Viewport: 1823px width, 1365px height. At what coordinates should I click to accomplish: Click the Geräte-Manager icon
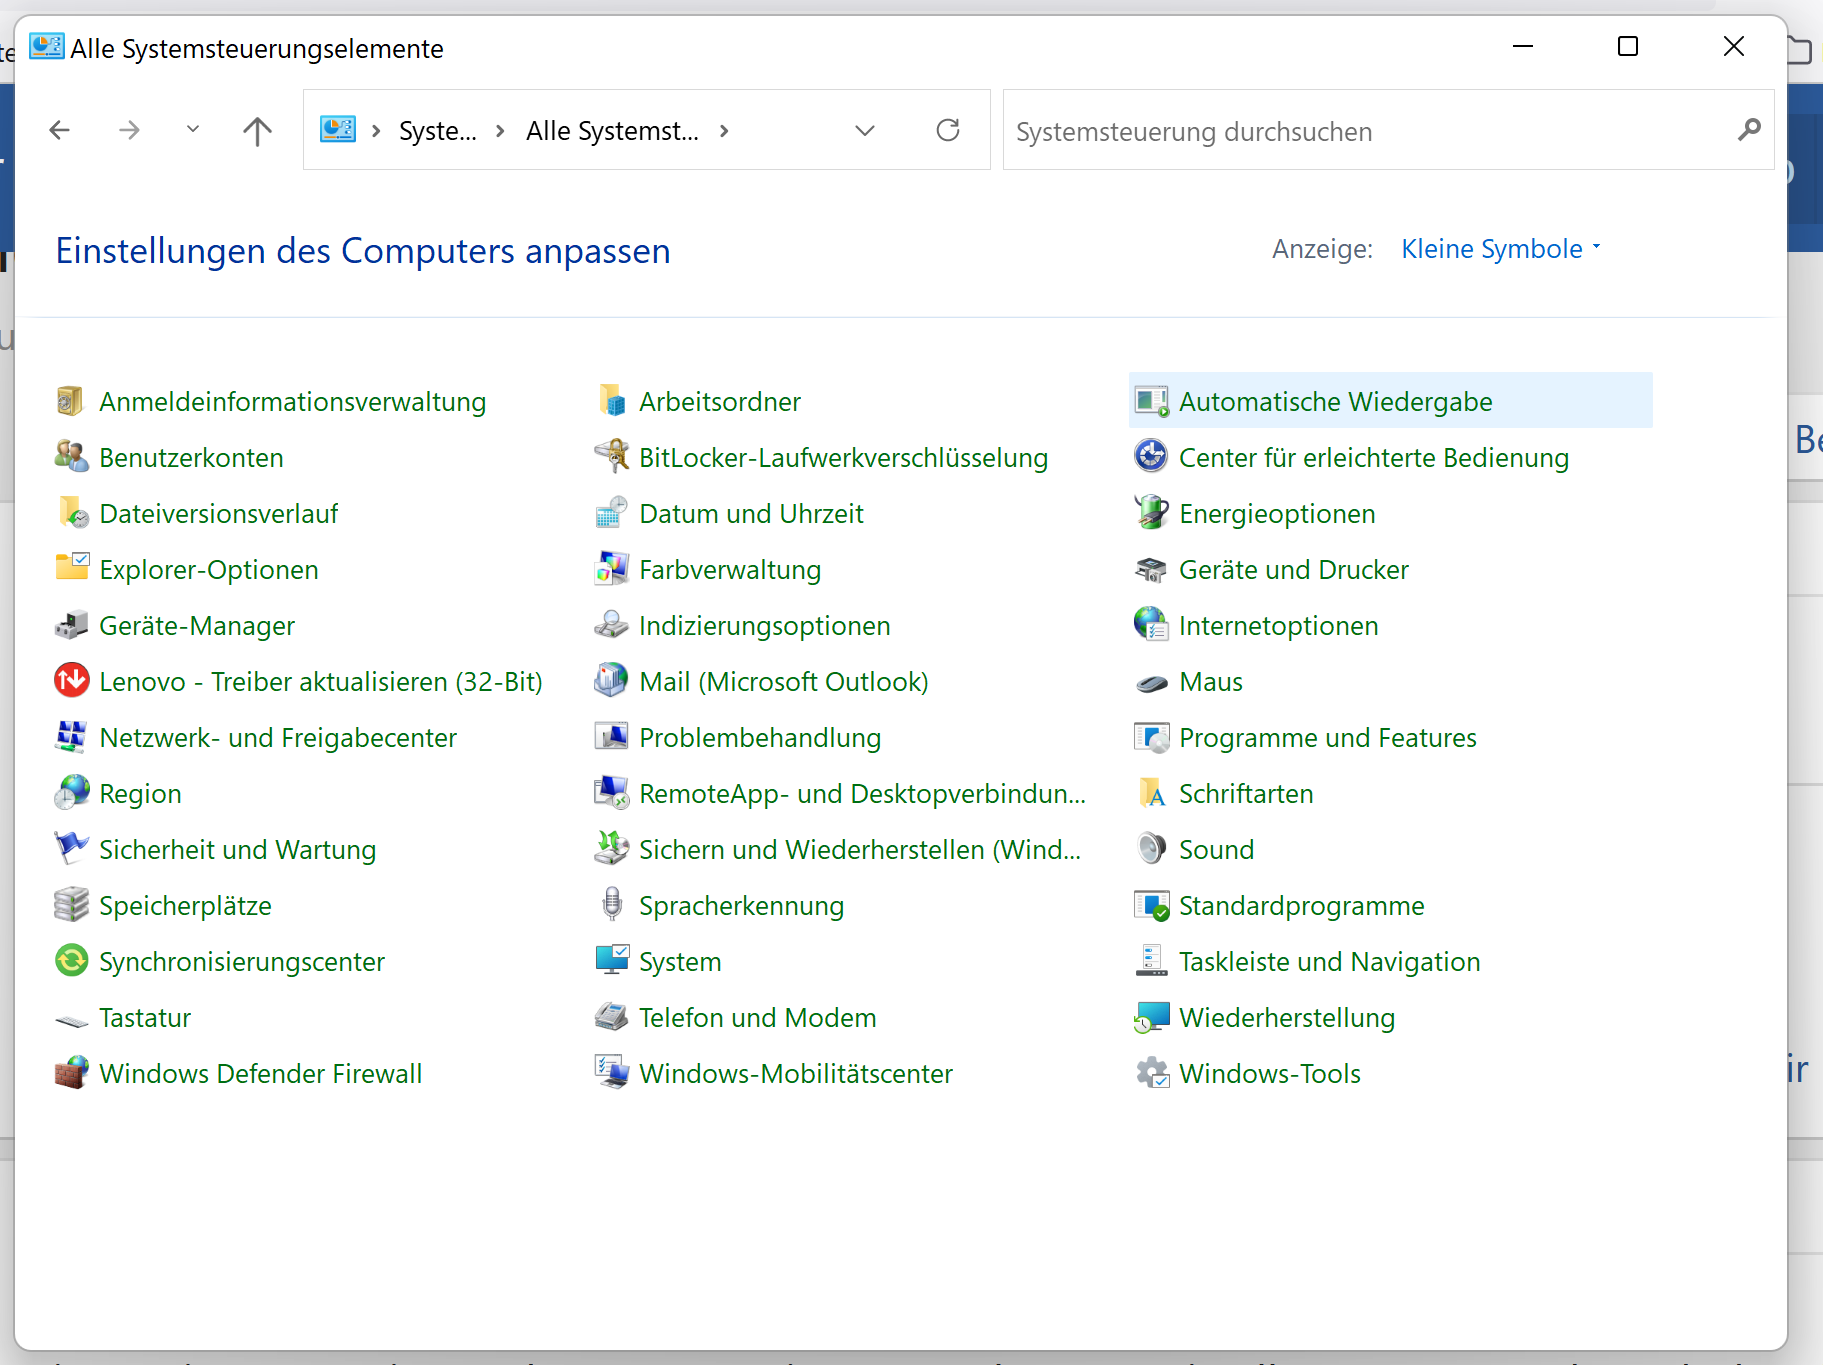click(x=71, y=625)
